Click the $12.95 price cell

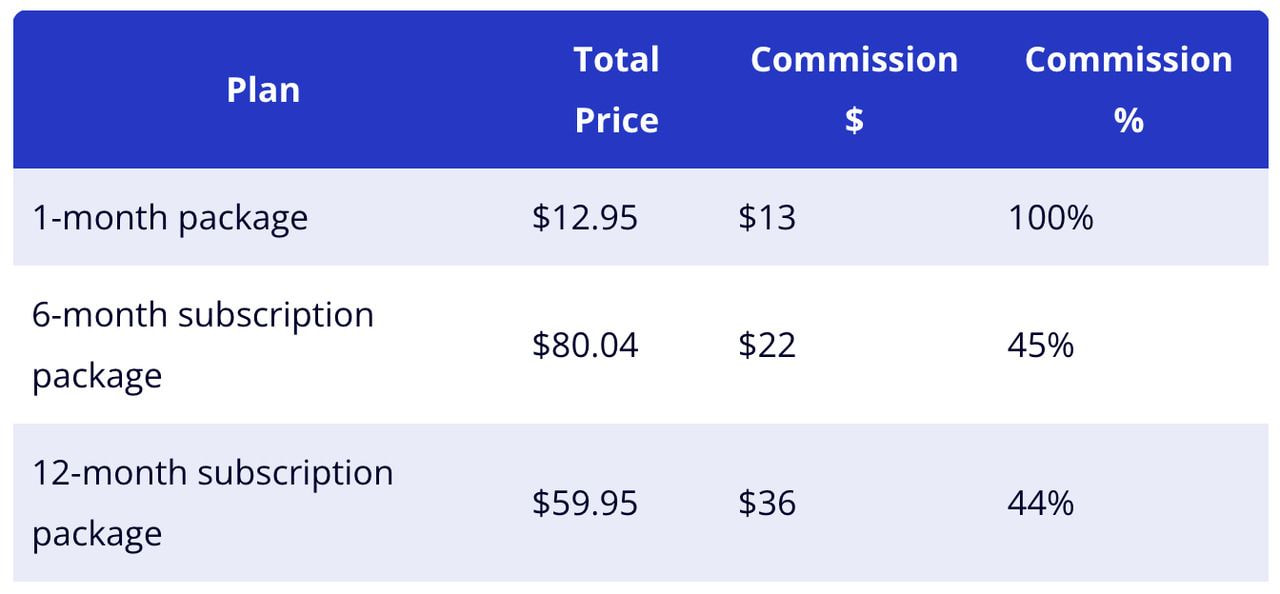(585, 217)
